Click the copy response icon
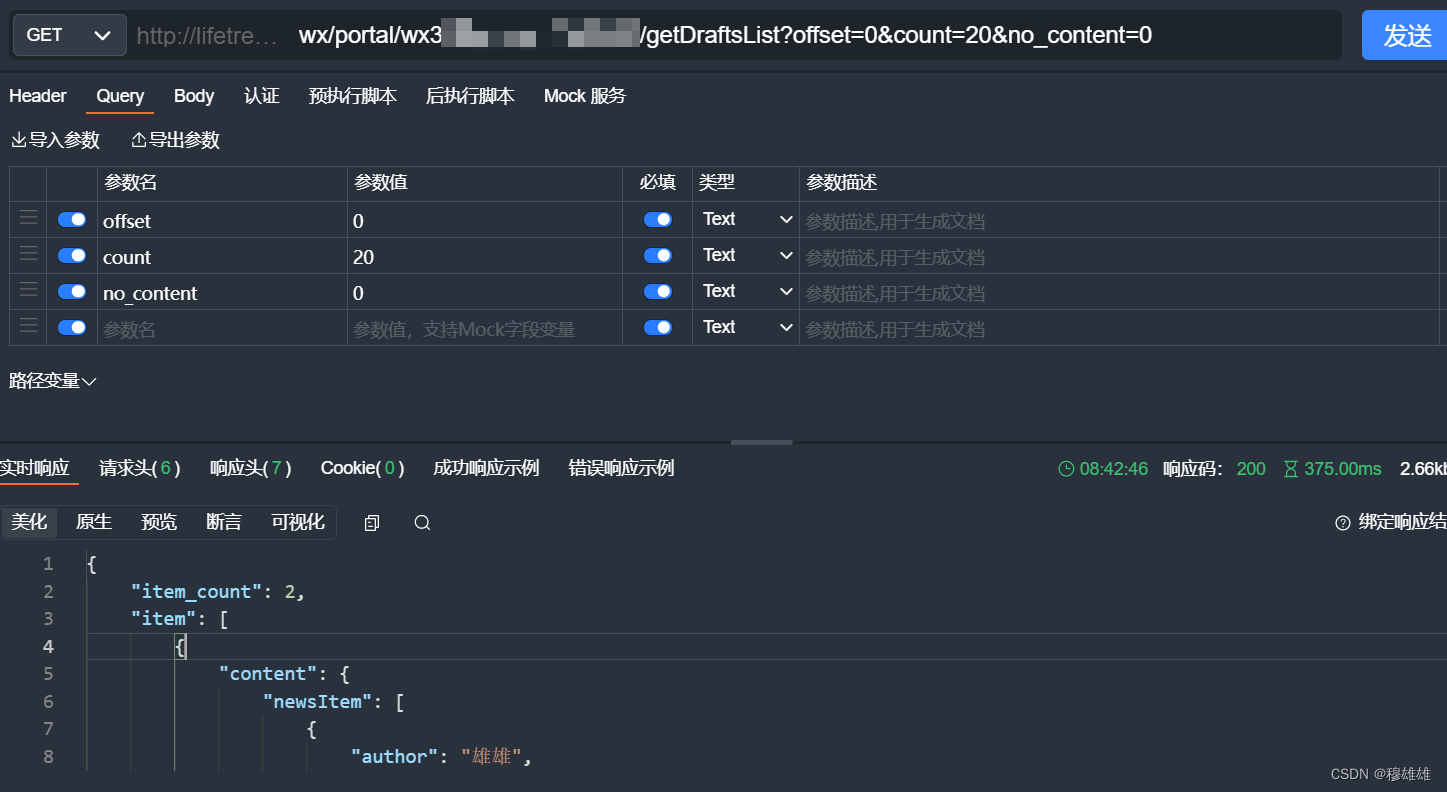Viewport: 1447px width, 792px height. pos(372,523)
